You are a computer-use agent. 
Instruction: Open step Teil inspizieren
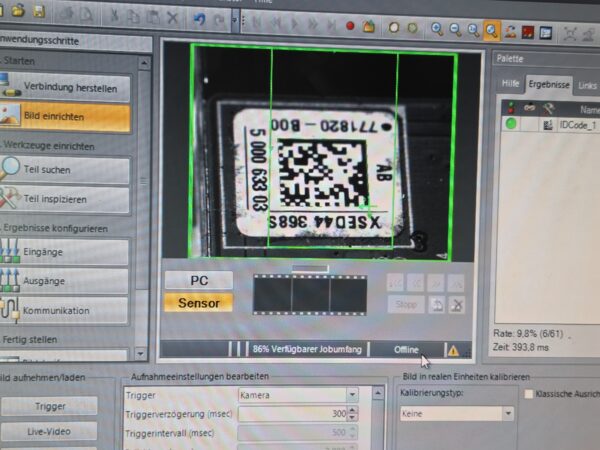[x=64, y=199]
